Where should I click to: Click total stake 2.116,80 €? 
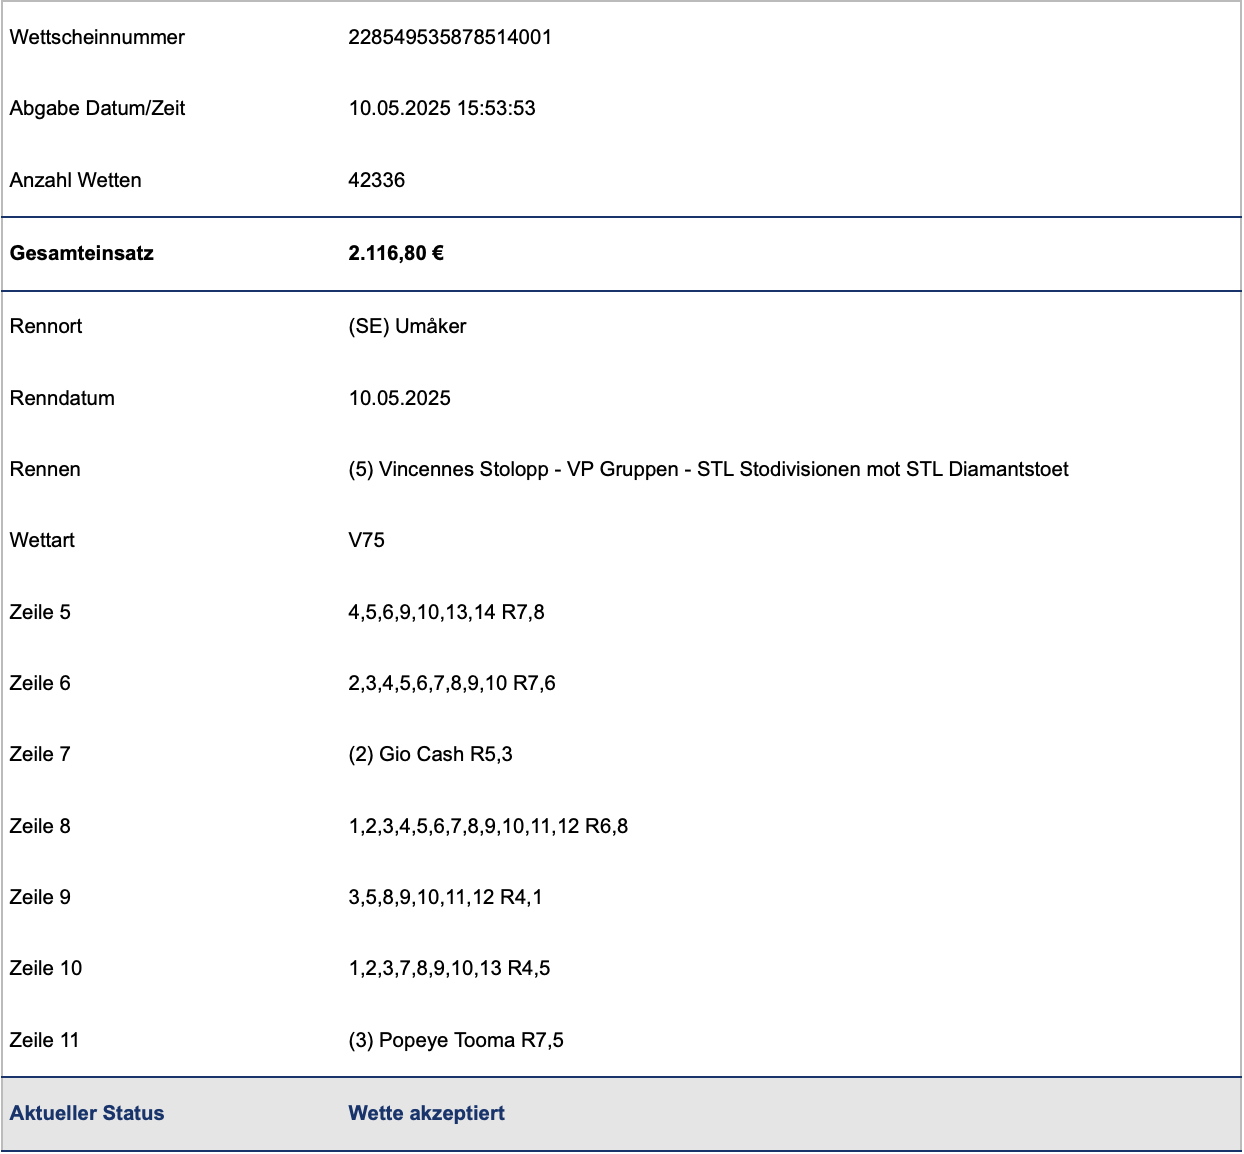396,253
